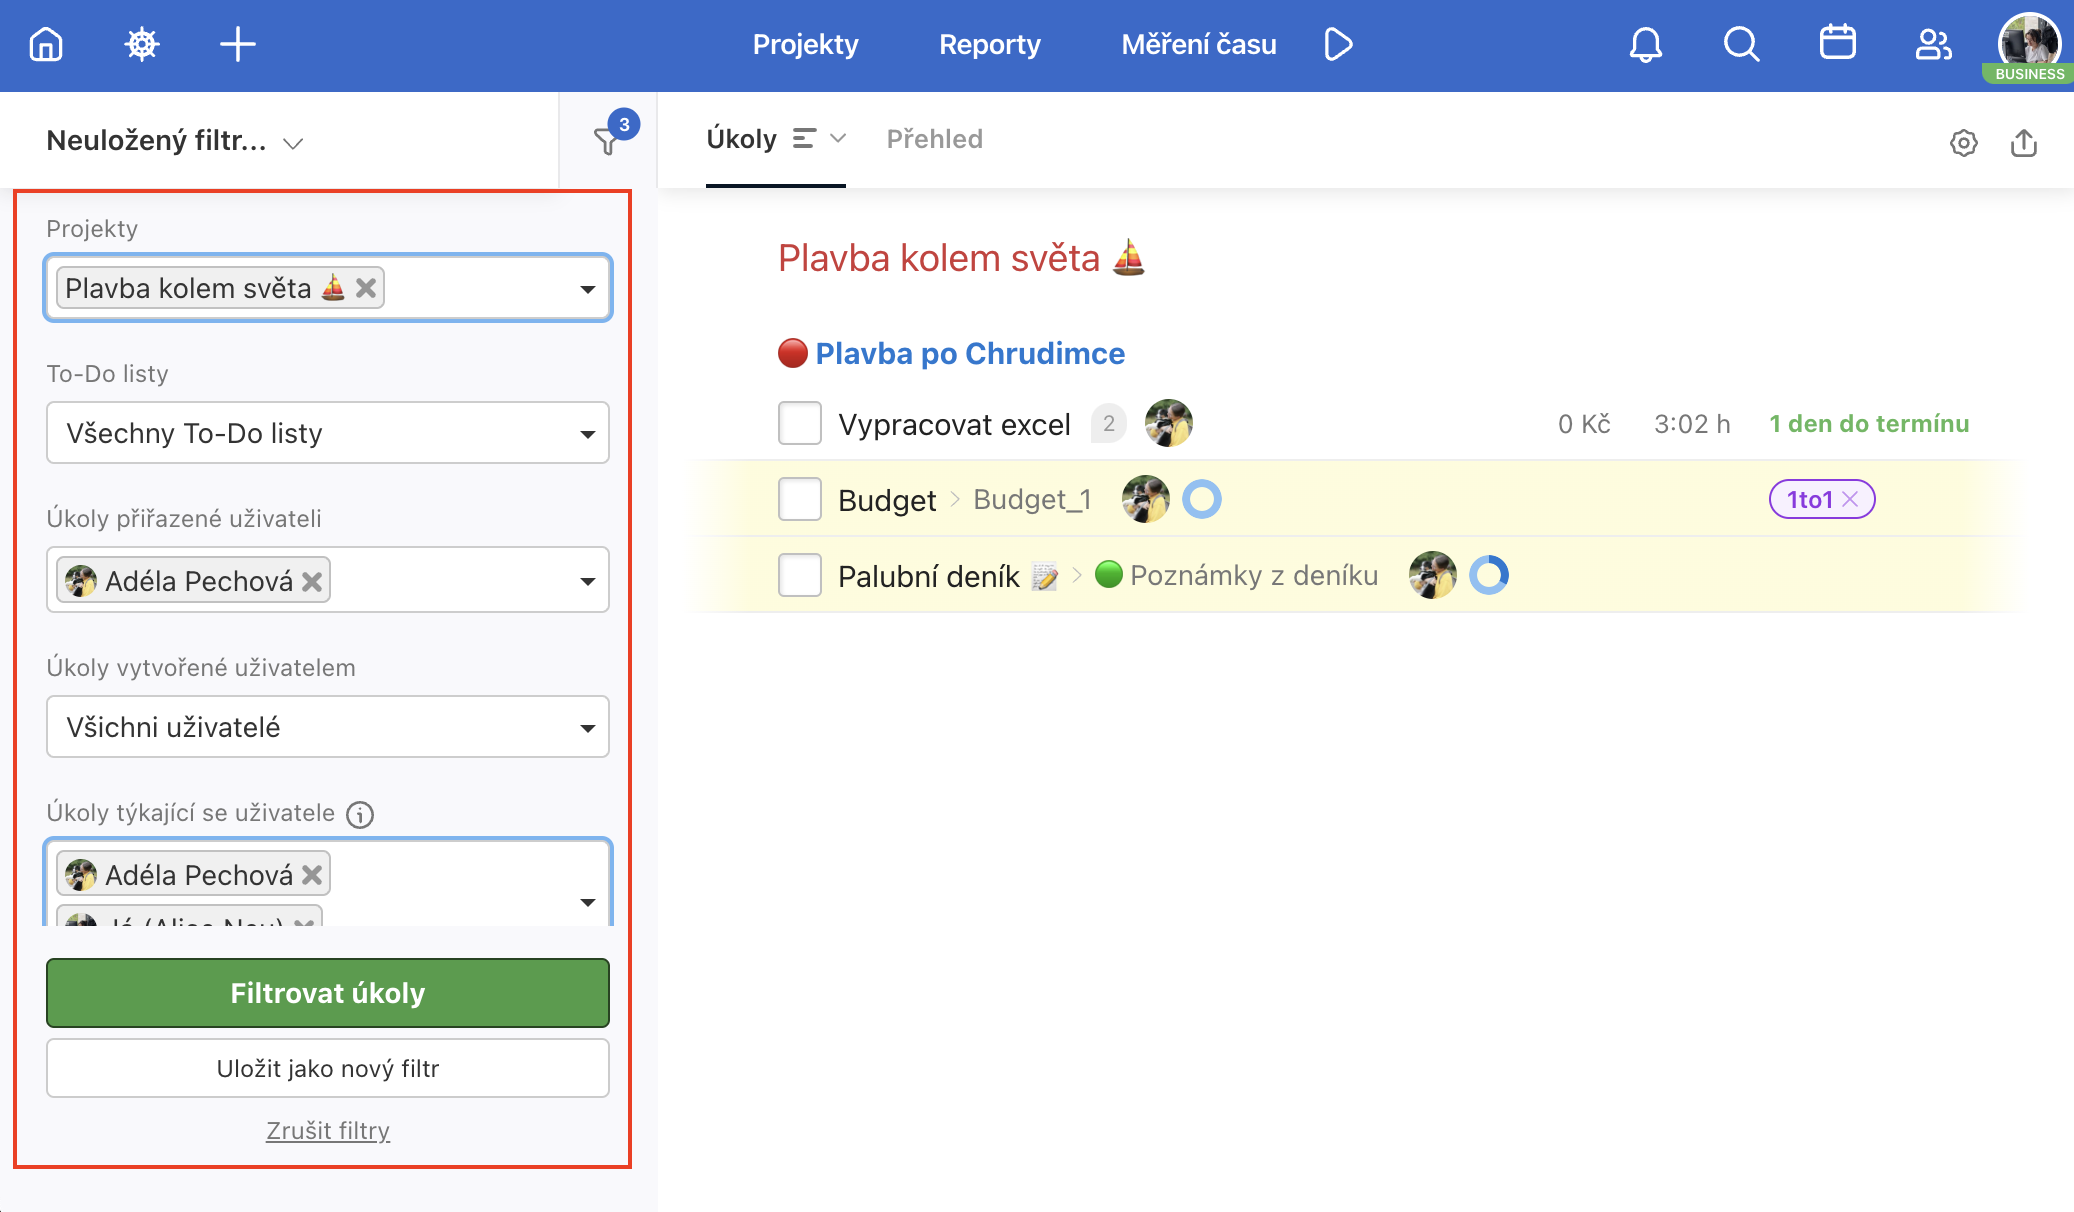Viewport: 2074px width, 1212px height.
Task: Click the plus add icon
Action: [238, 44]
